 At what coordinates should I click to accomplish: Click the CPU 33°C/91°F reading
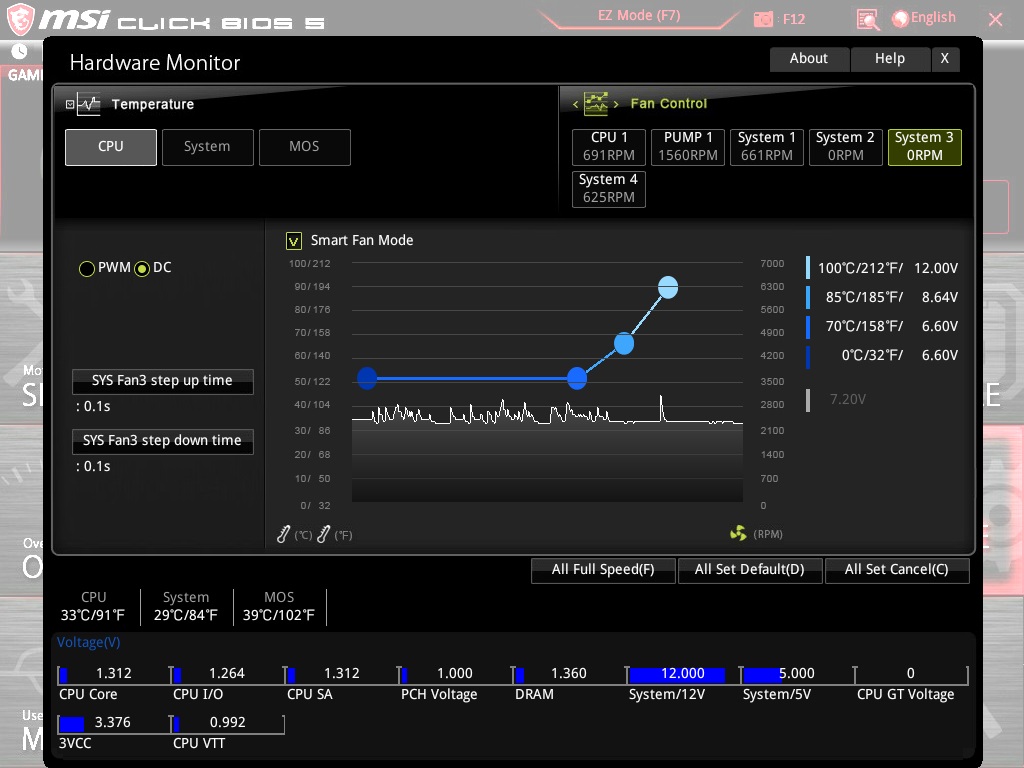(x=93, y=607)
